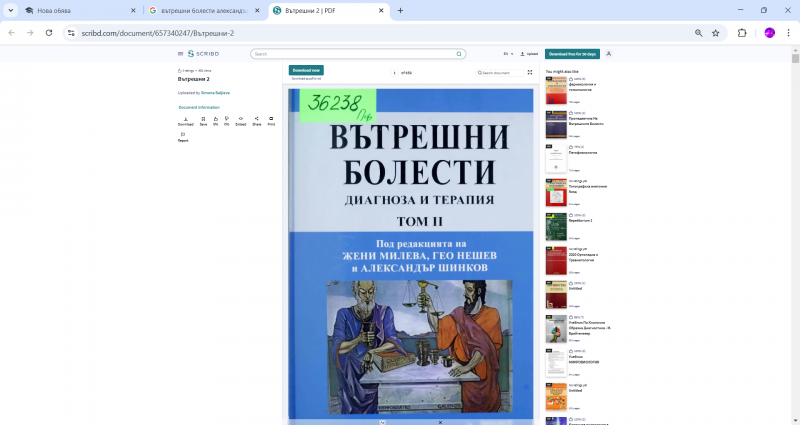Open the head-illustration textbook thumbnail
The image size is (800, 425).
556,329
